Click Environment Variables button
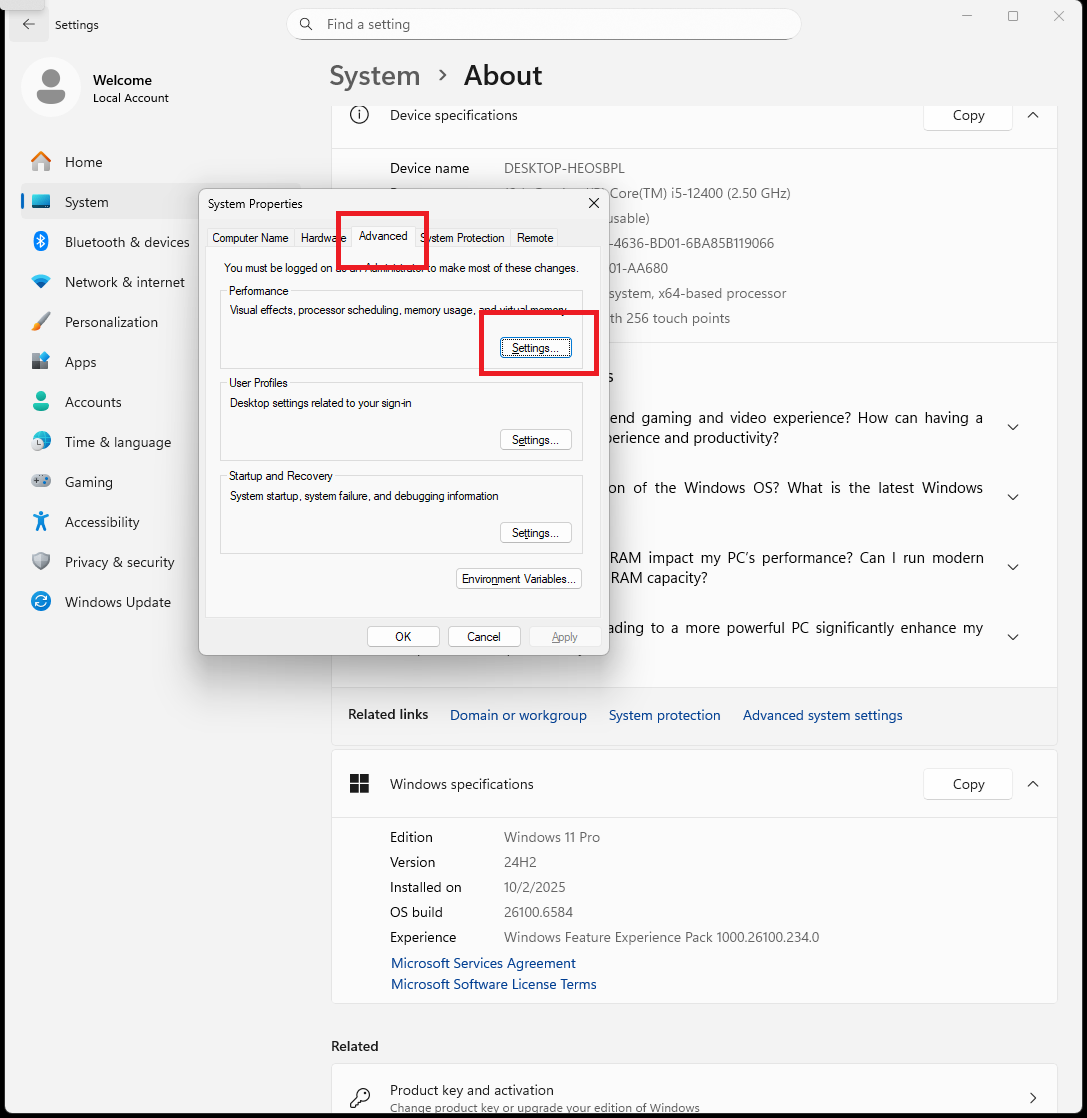 (518, 579)
